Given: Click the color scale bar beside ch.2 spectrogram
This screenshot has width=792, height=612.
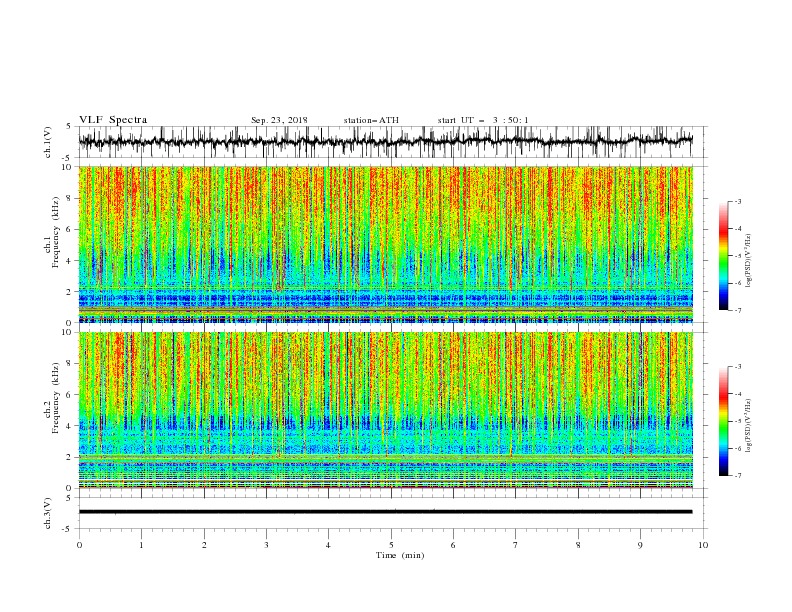Looking at the screenshot, I should 723,421.
